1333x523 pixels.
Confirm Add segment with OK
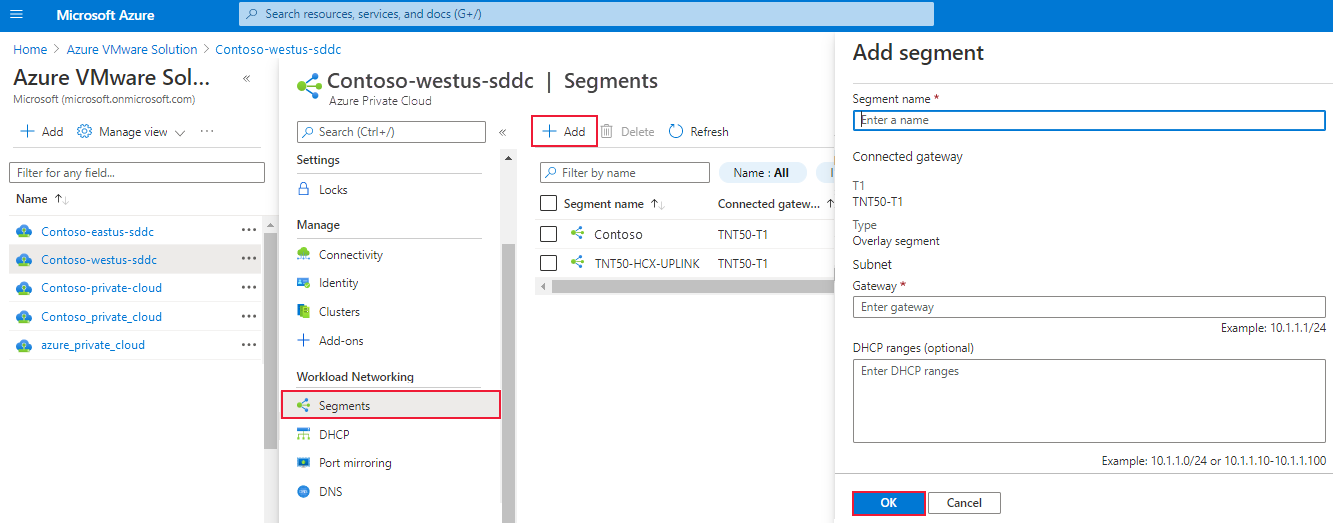(x=888, y=503)
